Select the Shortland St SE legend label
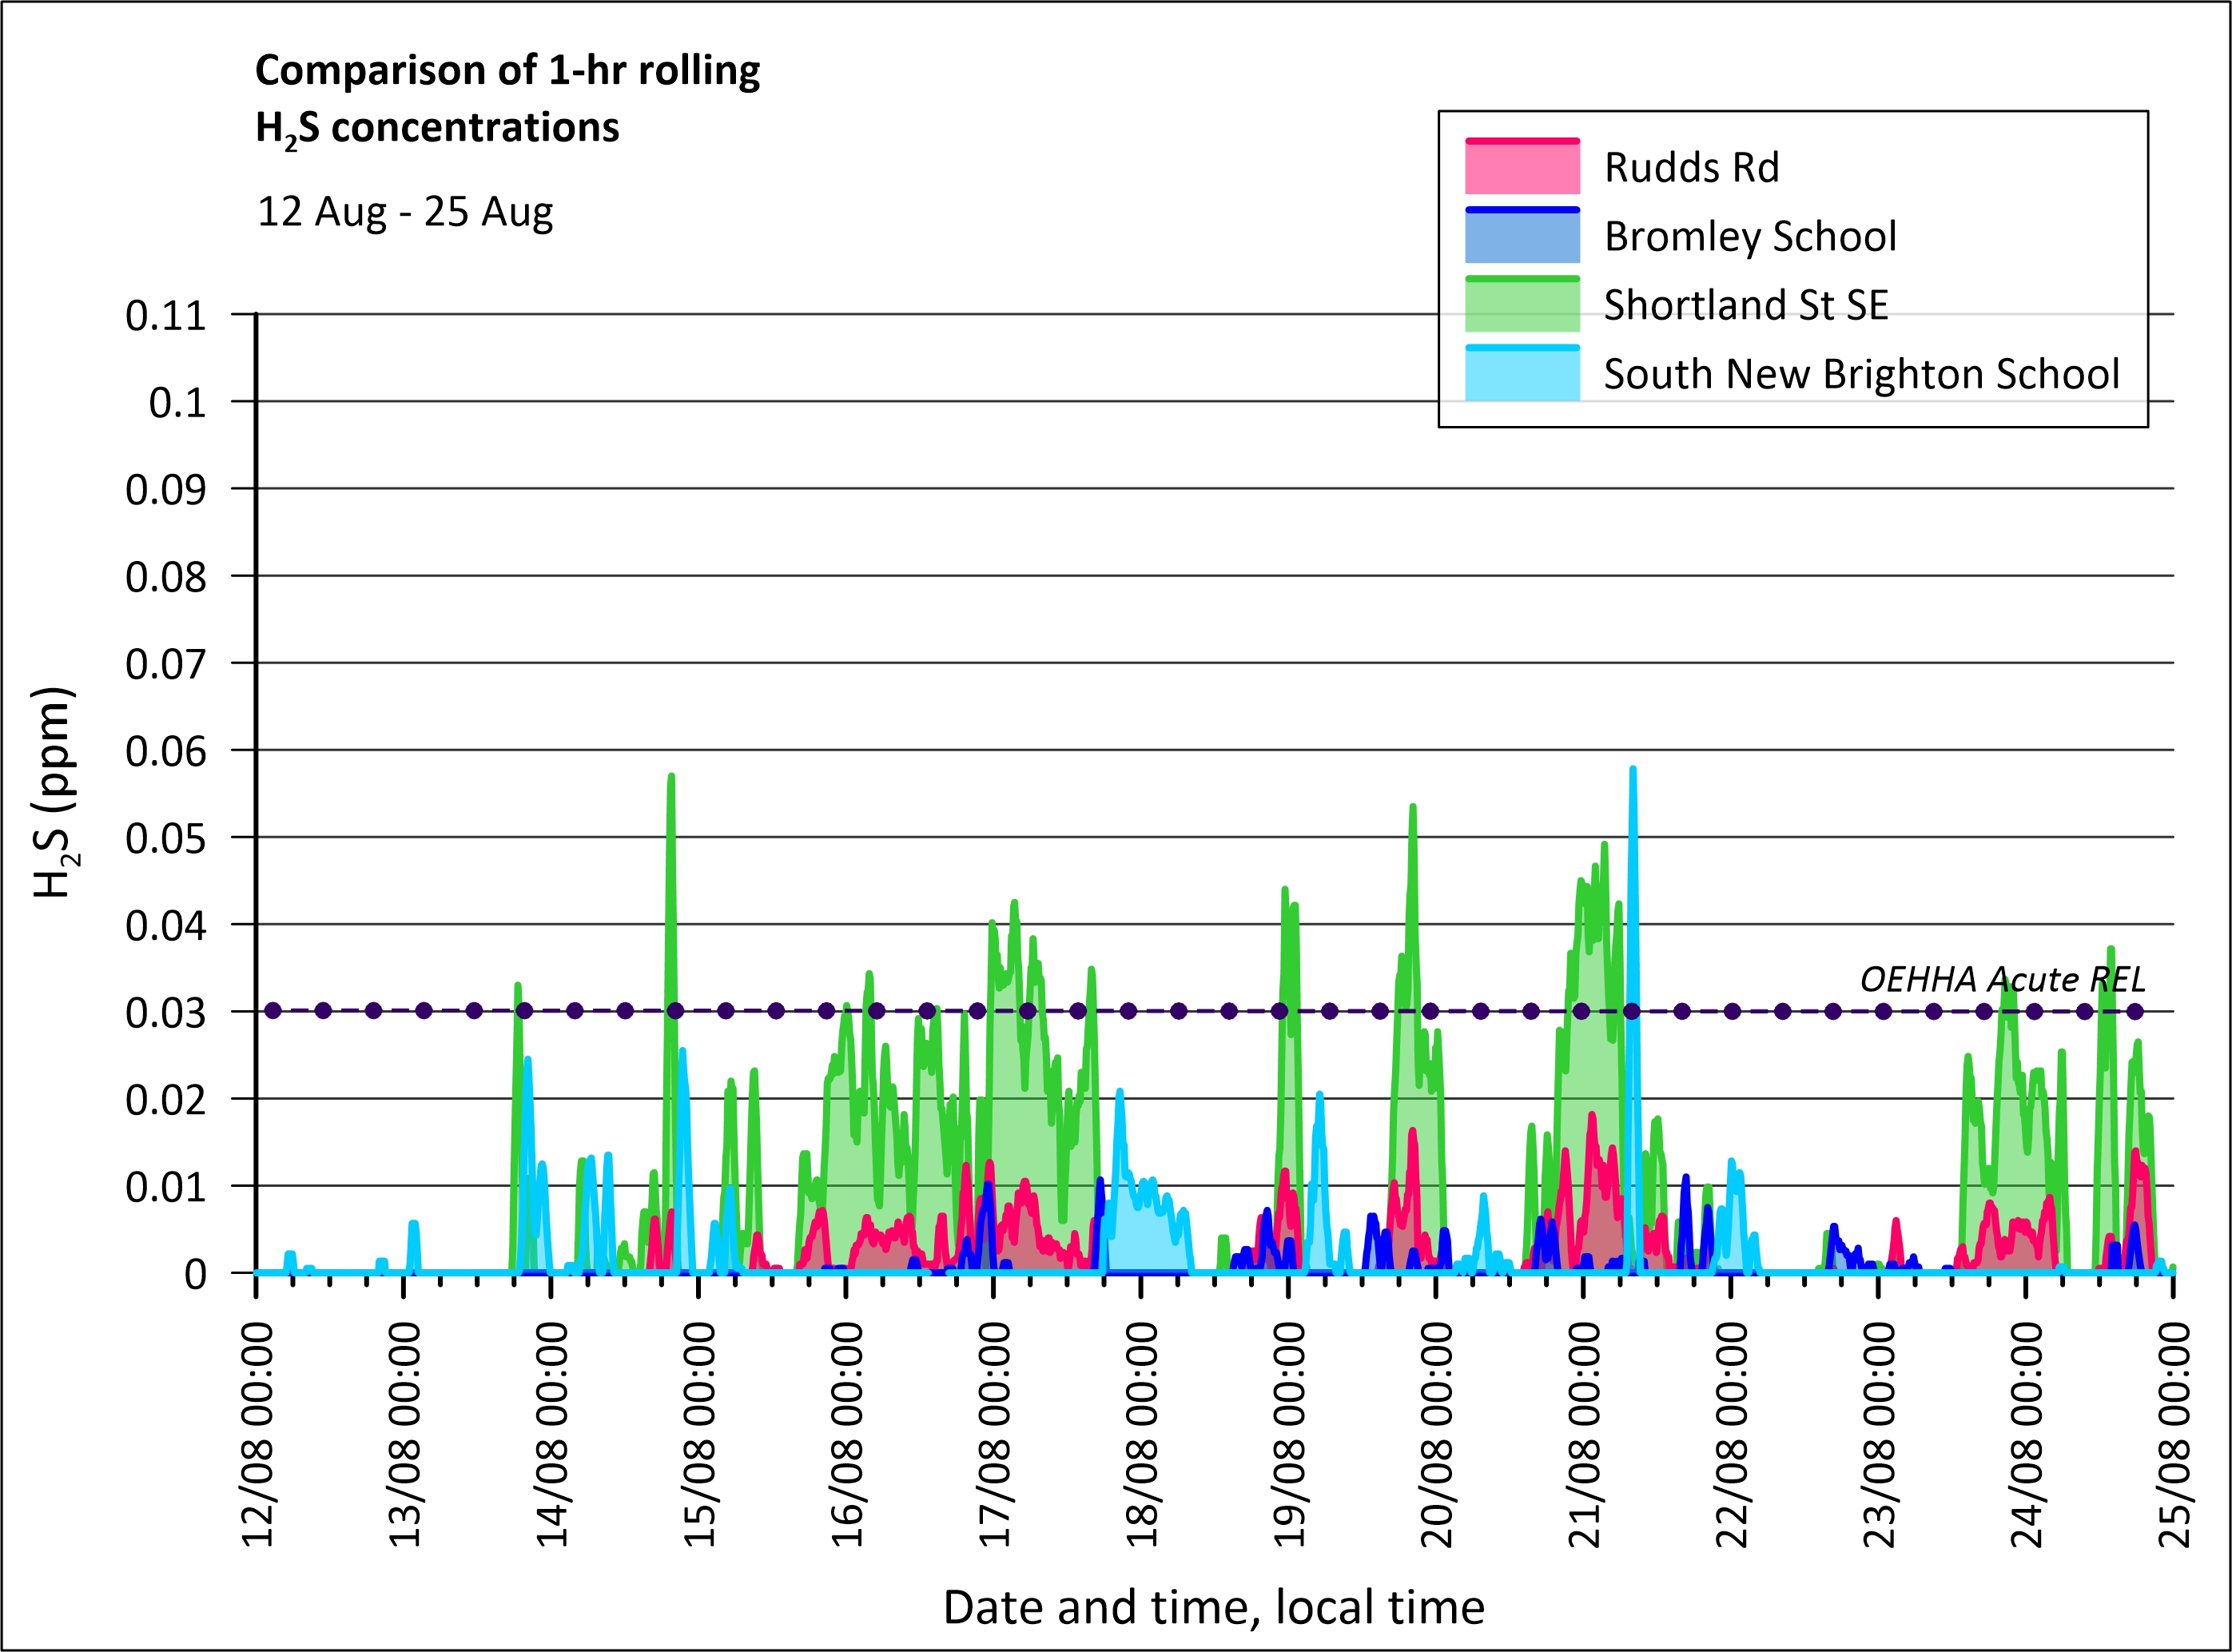The width and height of the screenshot is (2232, 1652). [x=1745, y=304]
